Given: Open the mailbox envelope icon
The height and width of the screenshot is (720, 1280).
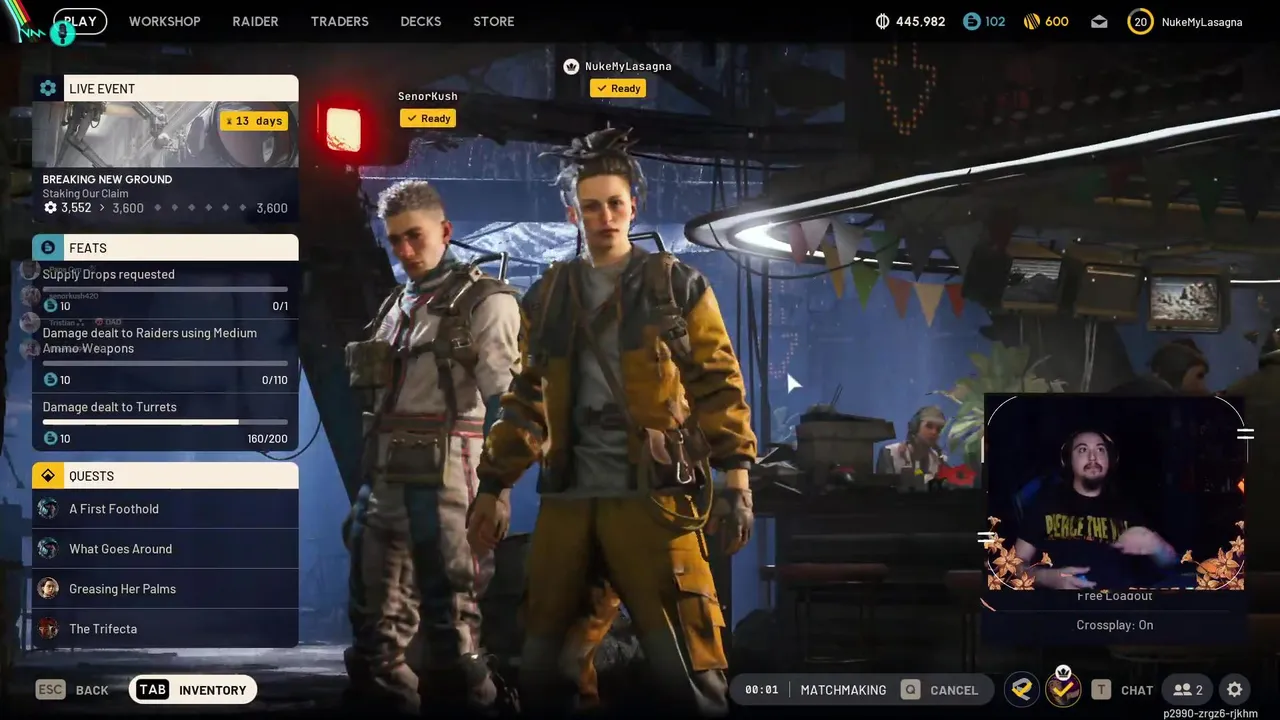Looking at the screenshot, I should (1099, 21).
